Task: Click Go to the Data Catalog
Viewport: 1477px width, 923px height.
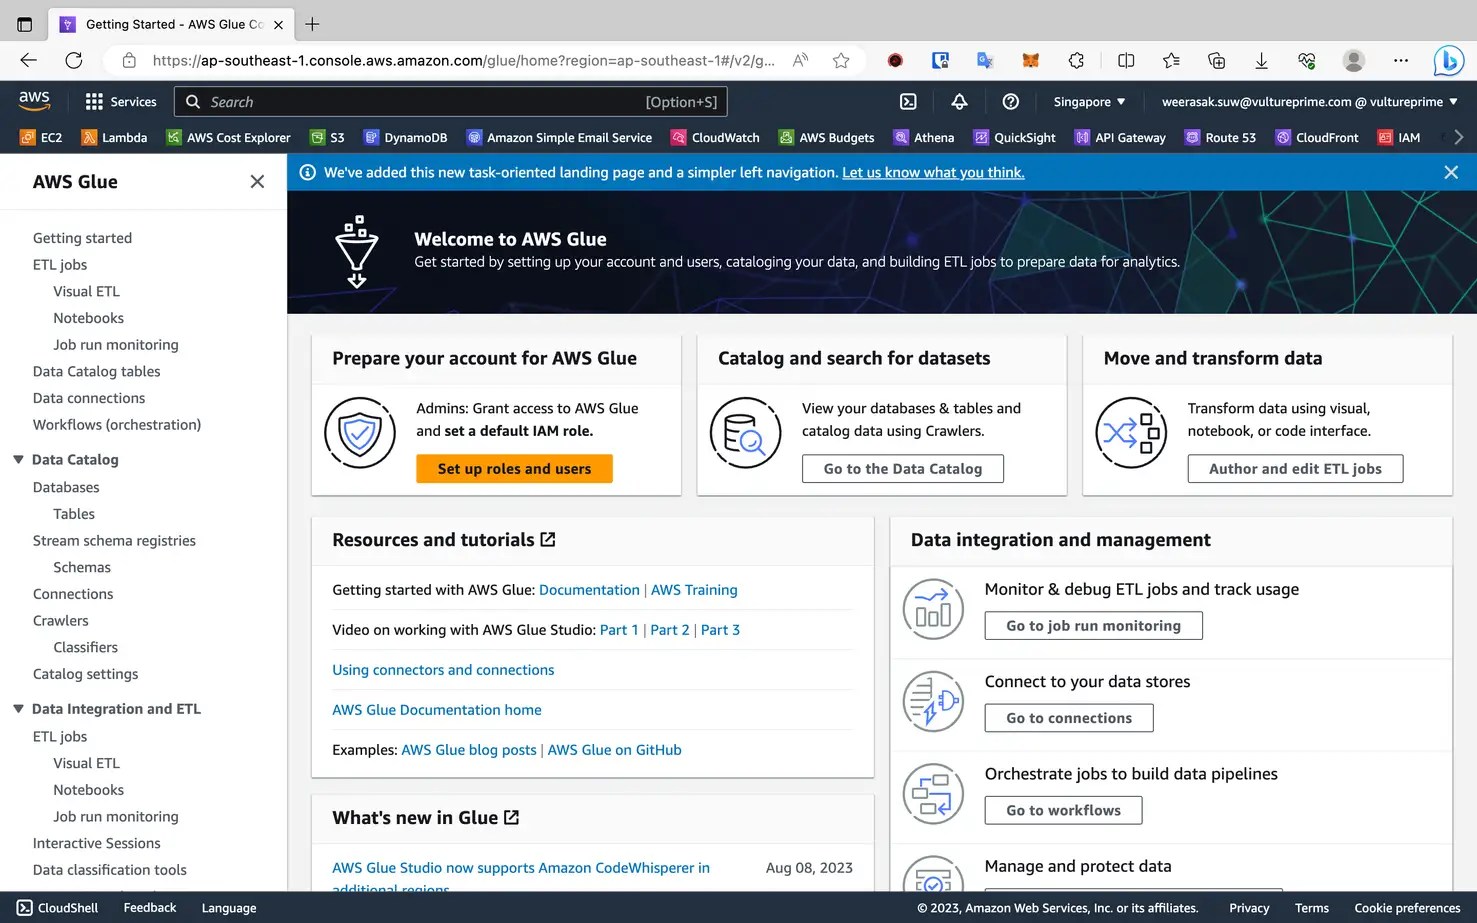Action: (903, 469)
